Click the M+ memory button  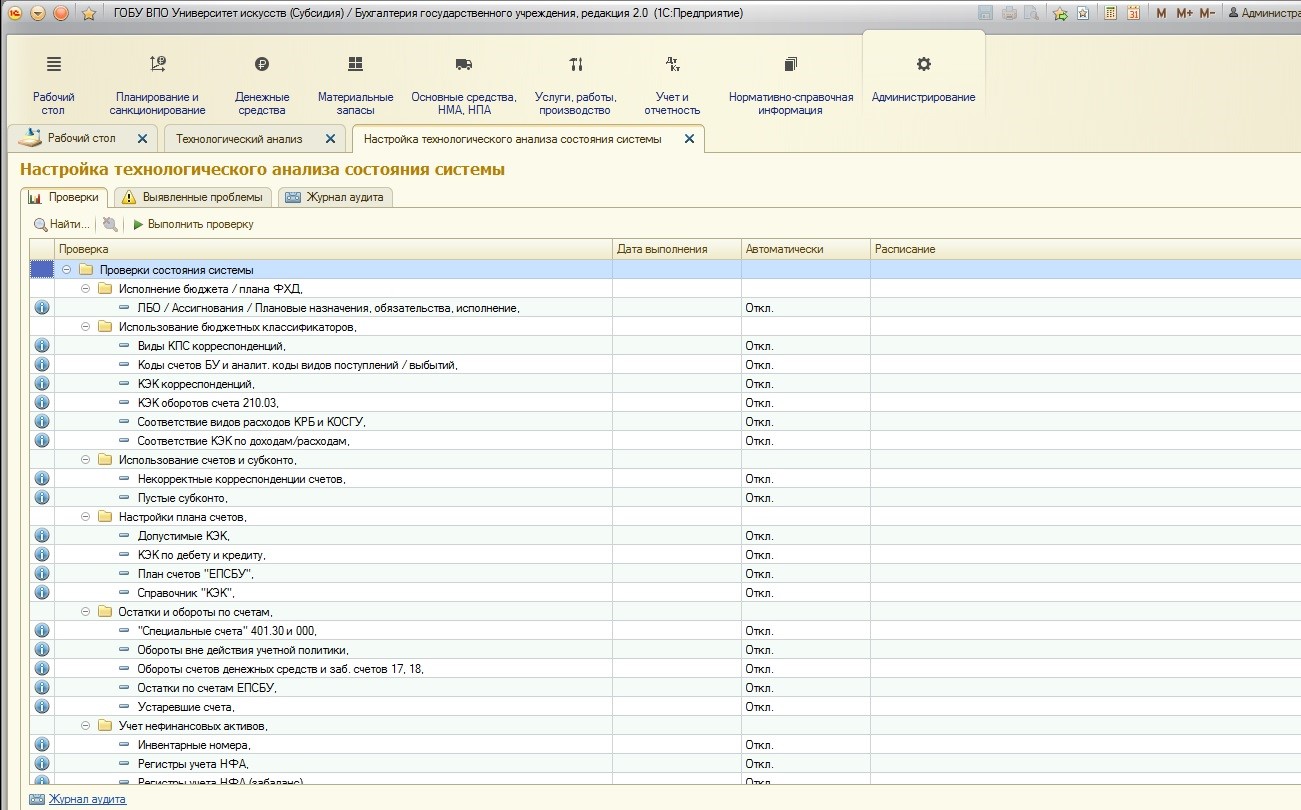(1184, 13)
